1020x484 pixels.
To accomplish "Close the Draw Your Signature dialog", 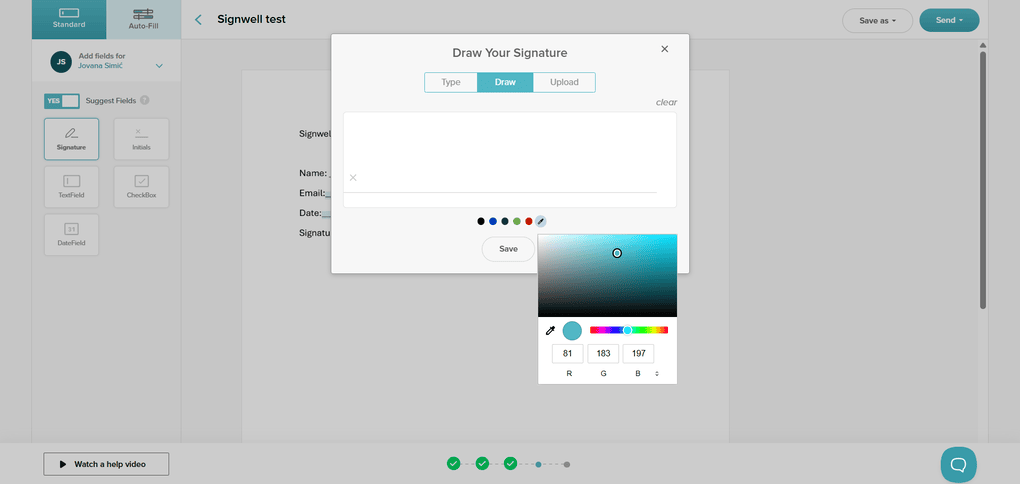I will (665, 49).
